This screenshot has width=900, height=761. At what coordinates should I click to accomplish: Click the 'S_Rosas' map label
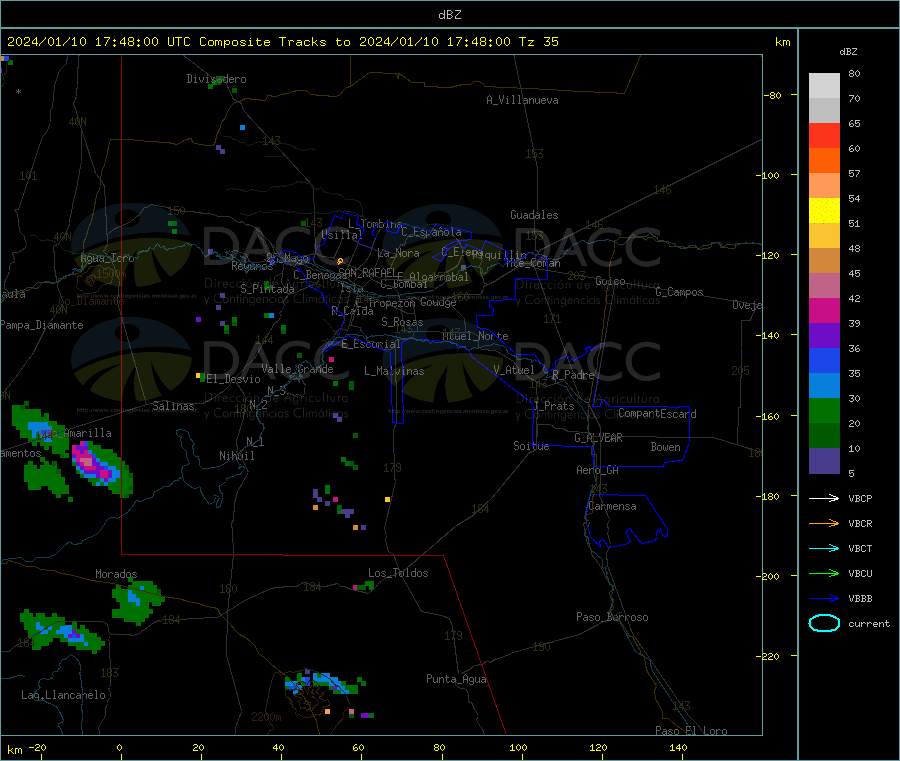pyautogui.click(x=402, y=322)
